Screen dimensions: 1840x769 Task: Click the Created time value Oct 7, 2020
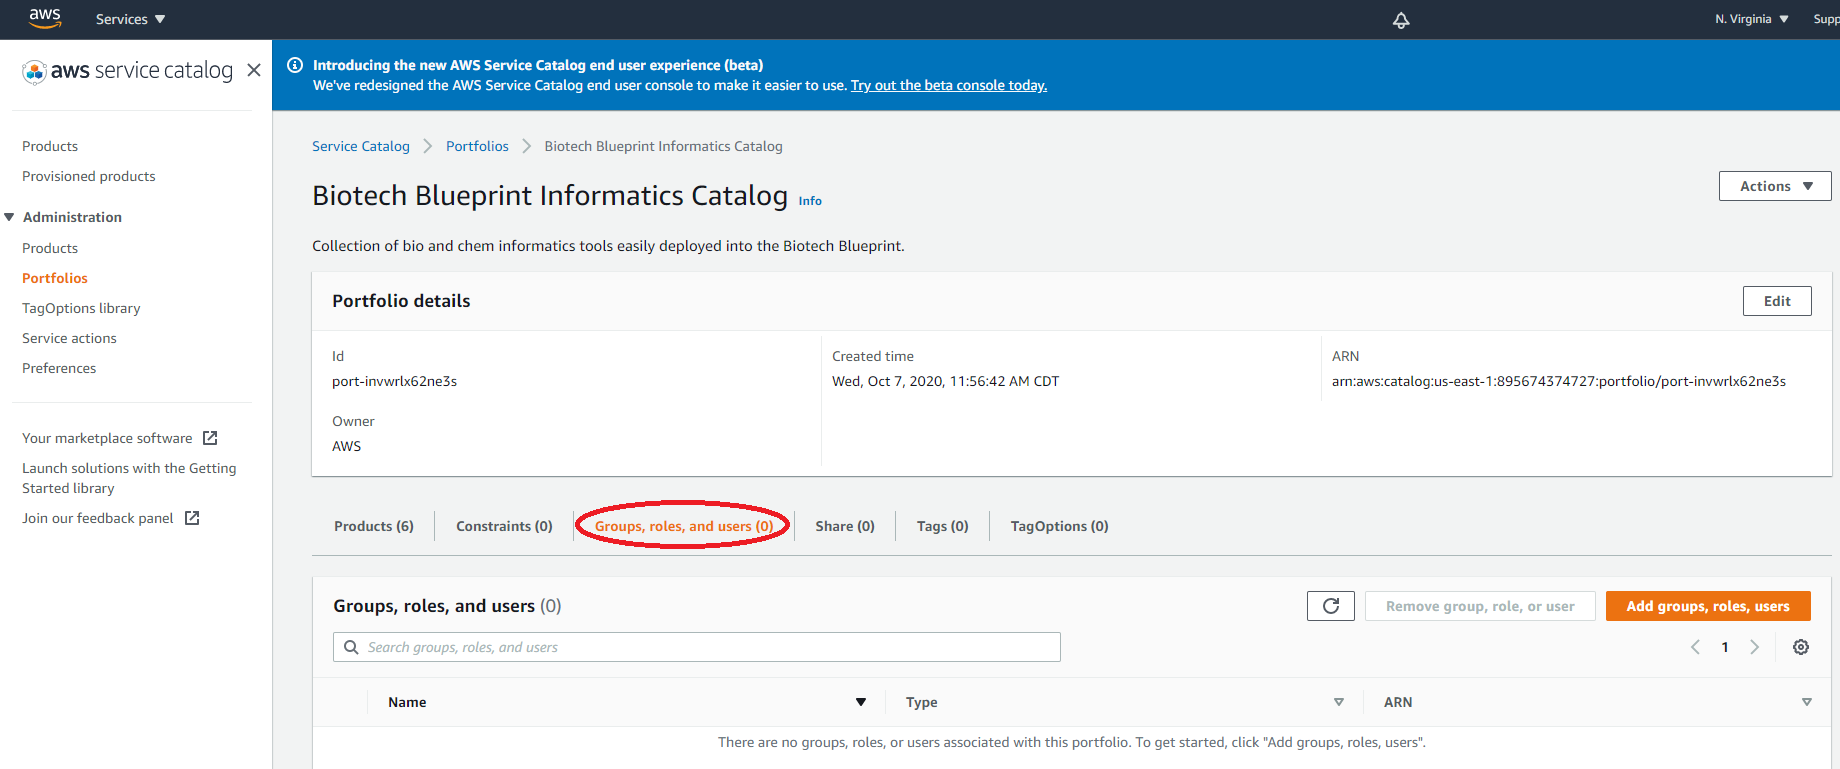pyautogui.click(x=945, y=381)
